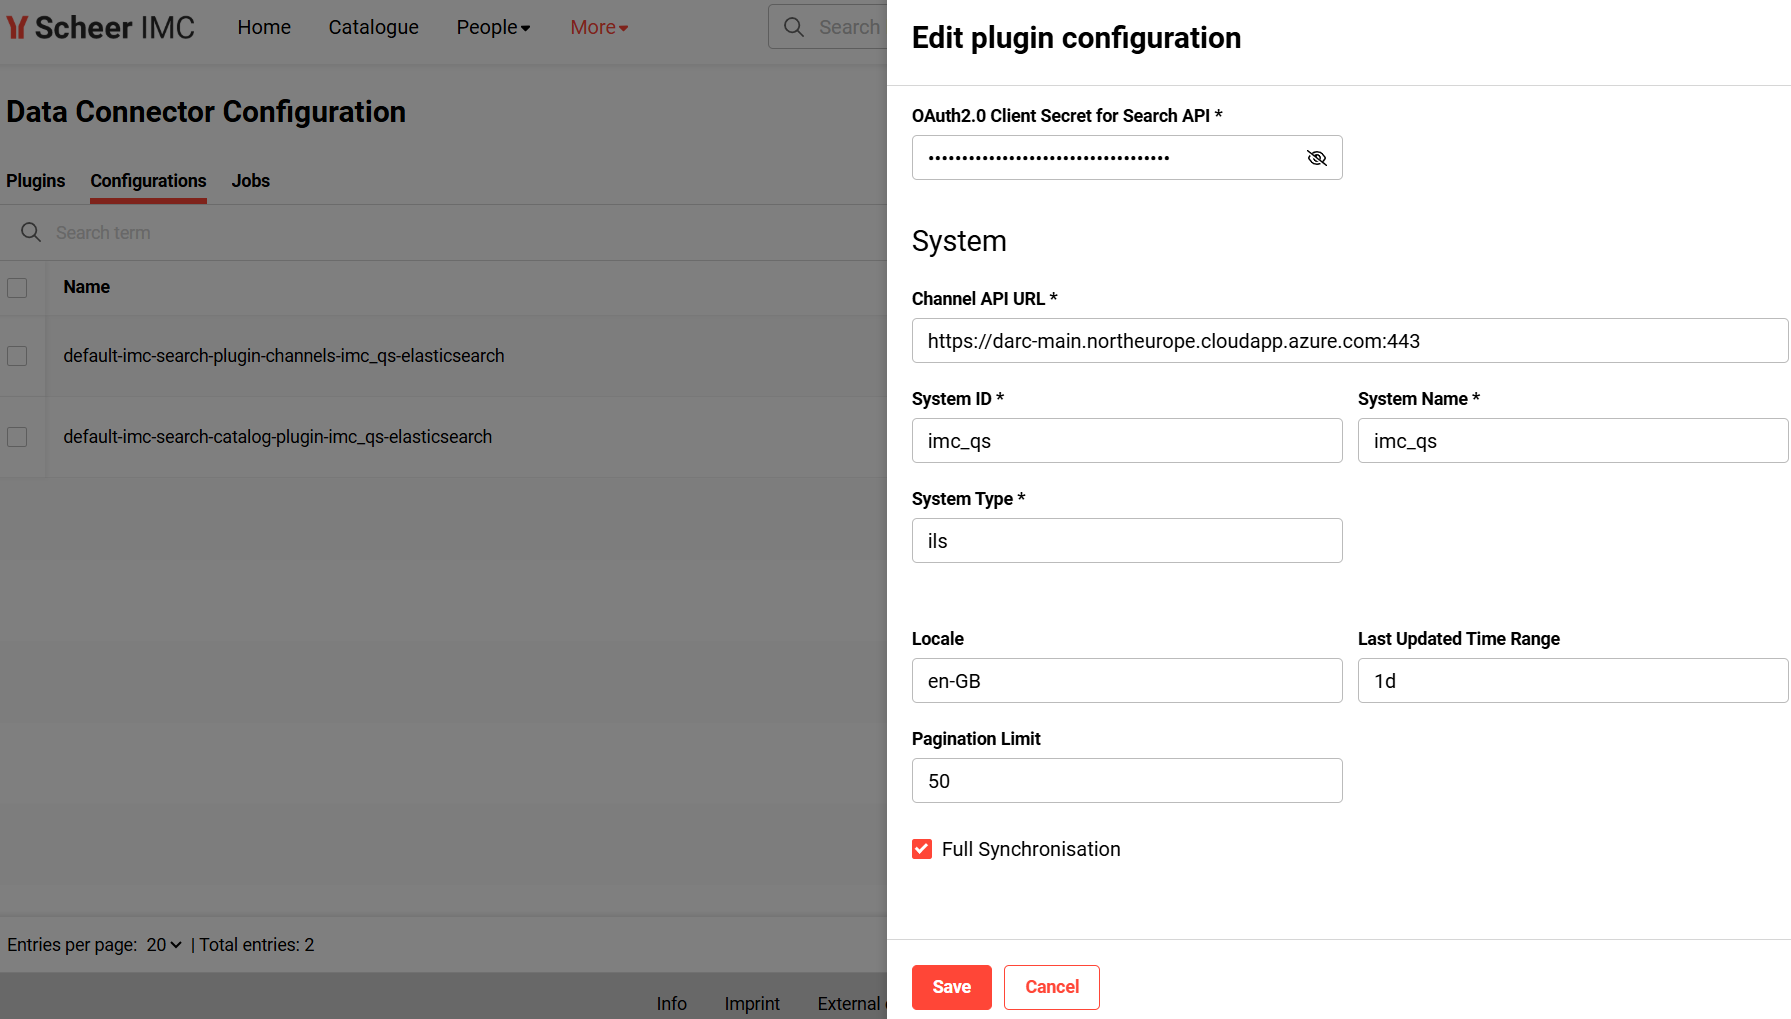Select the channels-imc_qs-elasticsearch row checkbox
Viewport: 1791px width, 1019px height.
tap(17, 356)
